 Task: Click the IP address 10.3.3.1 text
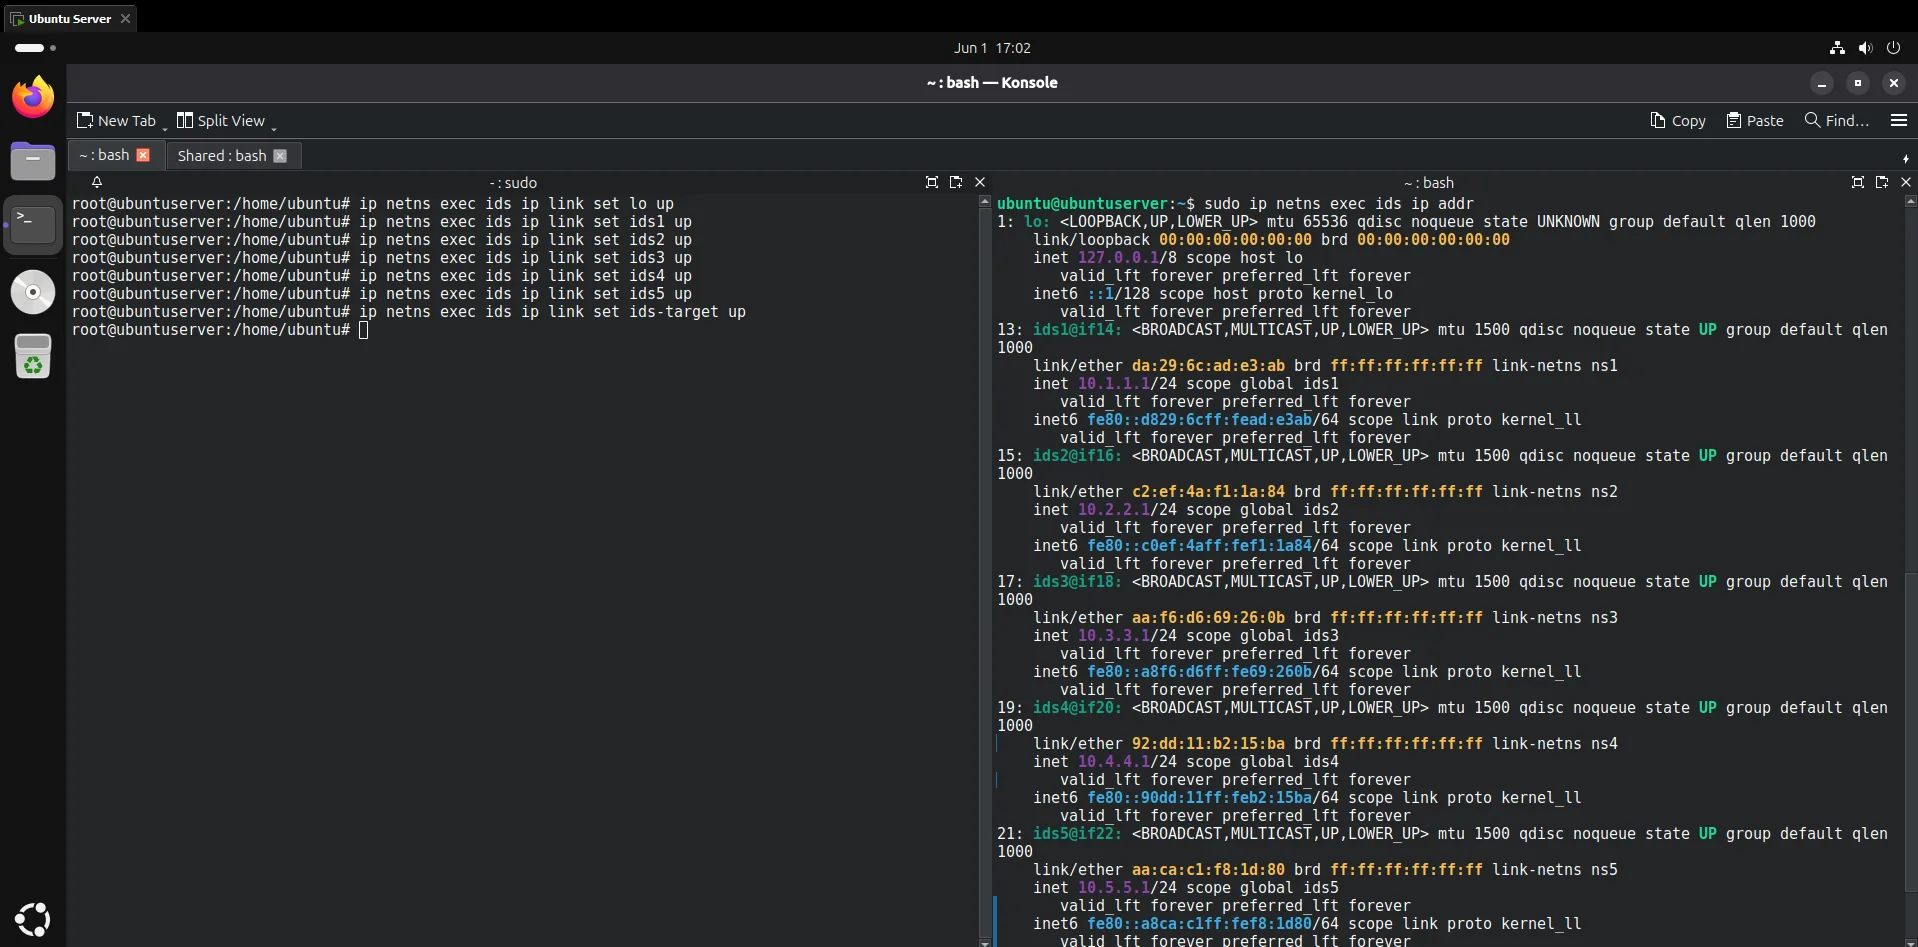tap(1114, 636)
